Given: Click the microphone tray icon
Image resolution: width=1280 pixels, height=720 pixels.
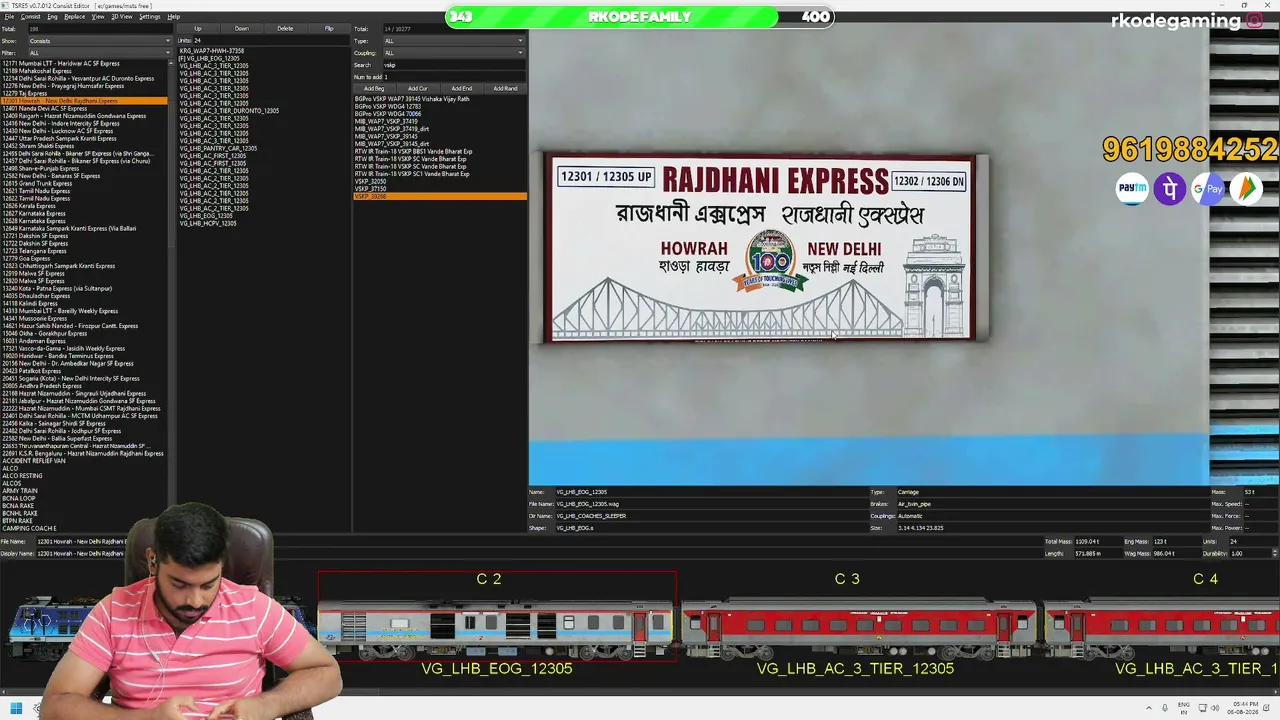Looking at the screenshot, I should pyautogui.click(x=1165, y=709).
